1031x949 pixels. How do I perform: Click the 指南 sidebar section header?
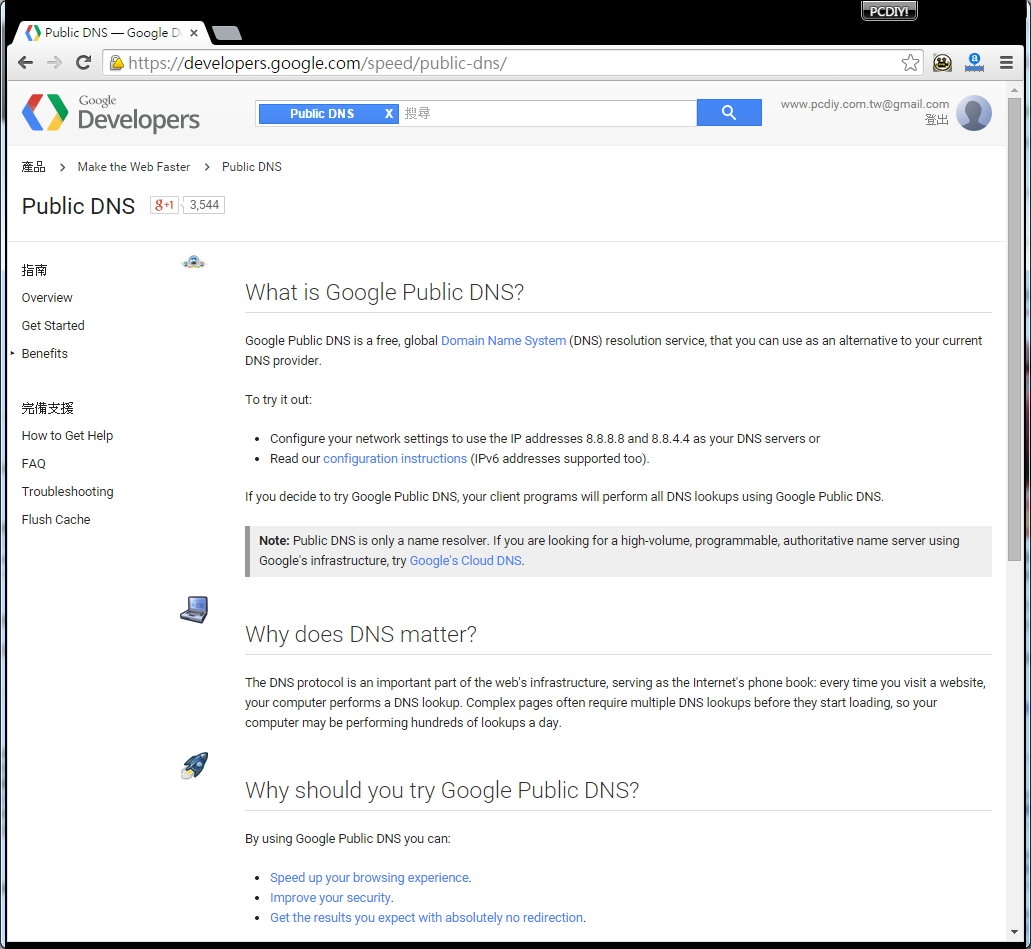pyautogui.click(x=34, y=270)
